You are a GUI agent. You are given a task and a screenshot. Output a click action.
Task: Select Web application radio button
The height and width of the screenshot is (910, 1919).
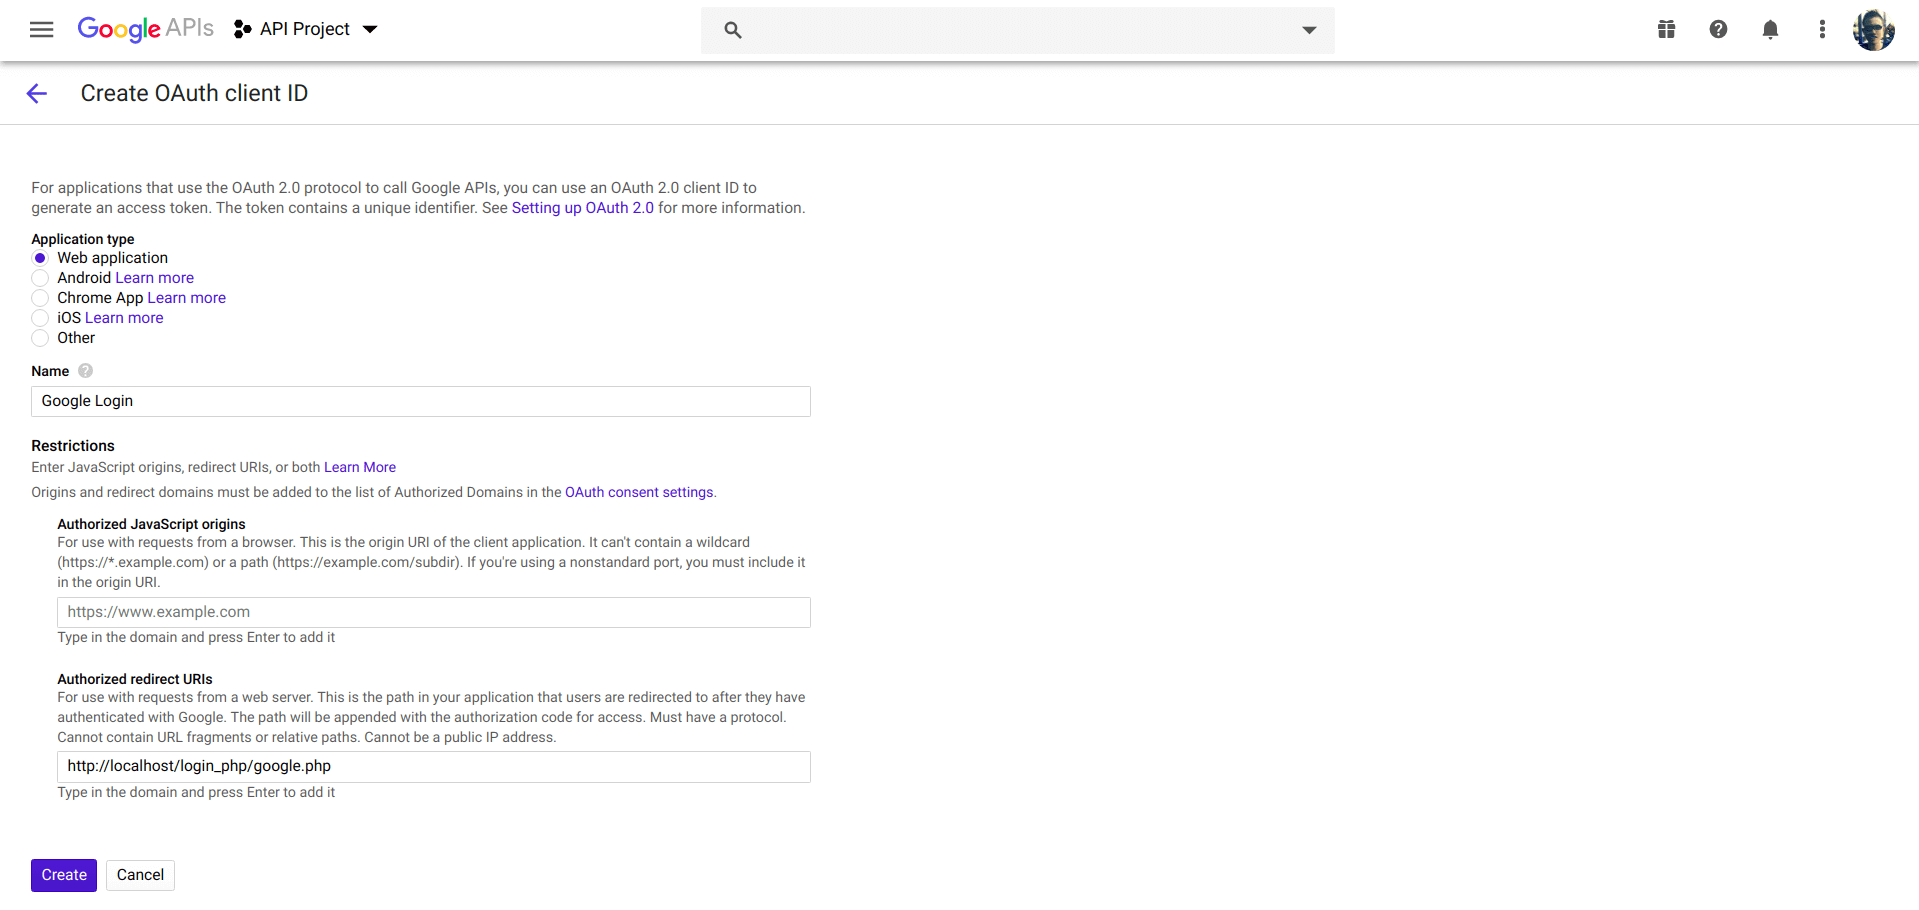click(x=40, y=258)
